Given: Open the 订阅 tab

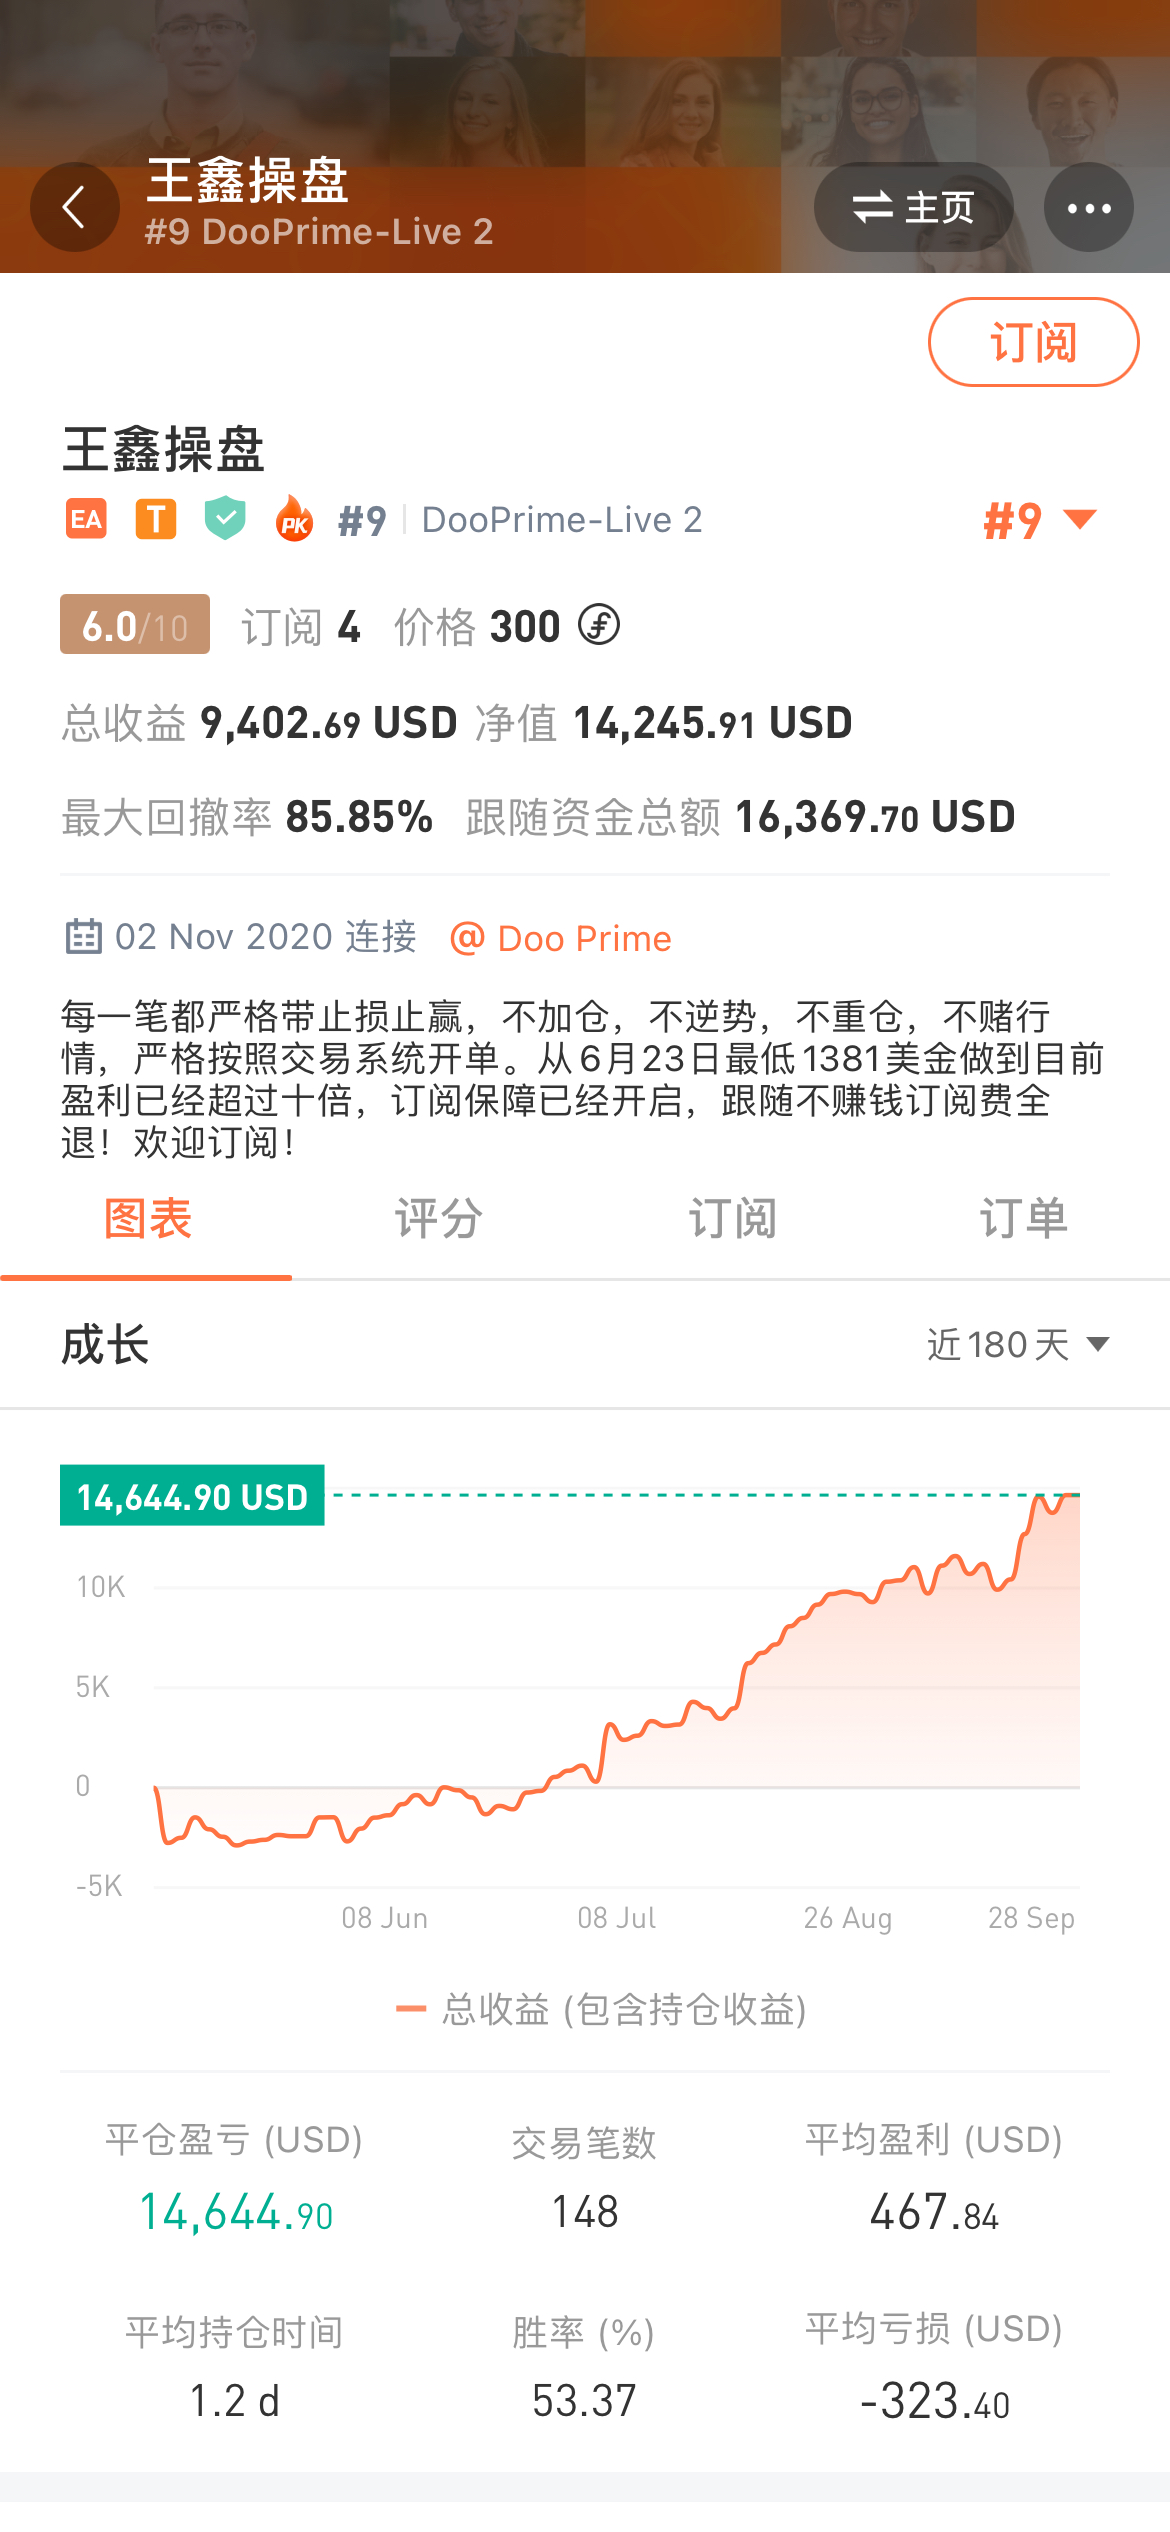Looking at the screenshot, I should (731, 1219).
